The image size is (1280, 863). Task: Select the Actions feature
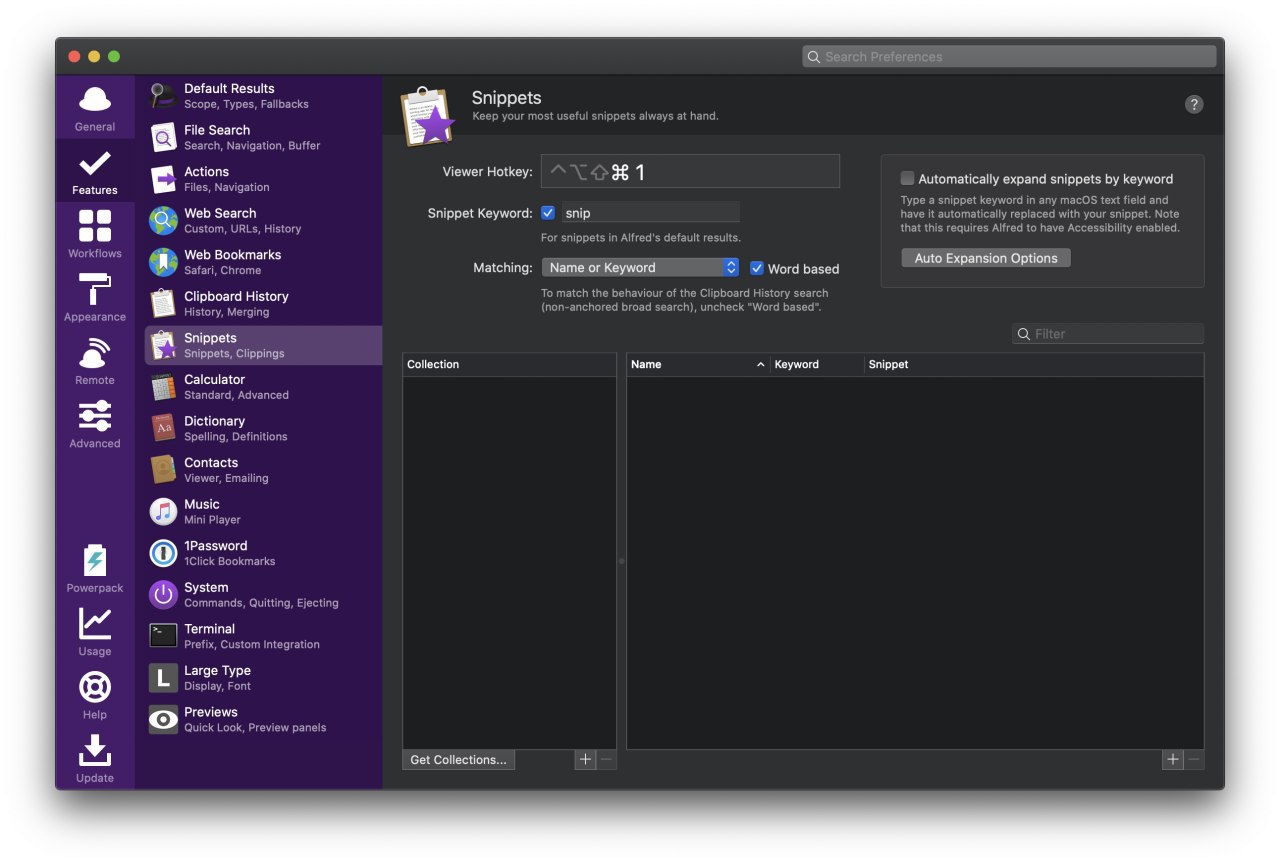point(263,179)
